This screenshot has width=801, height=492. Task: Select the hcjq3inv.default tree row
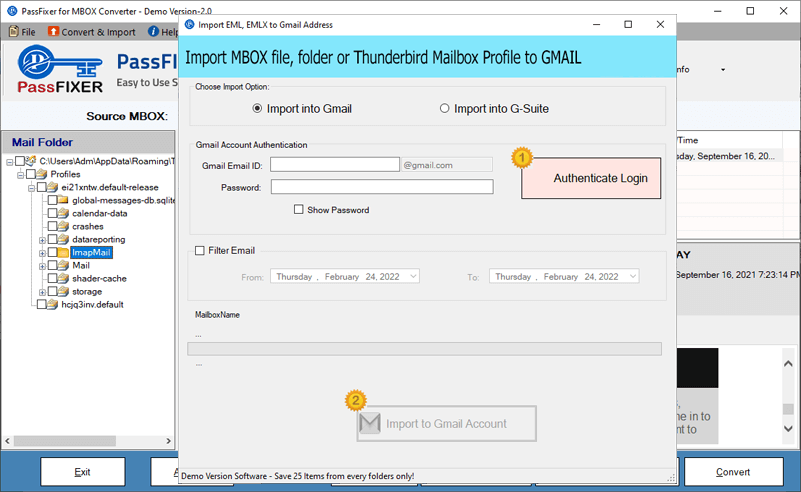(92, 304)
